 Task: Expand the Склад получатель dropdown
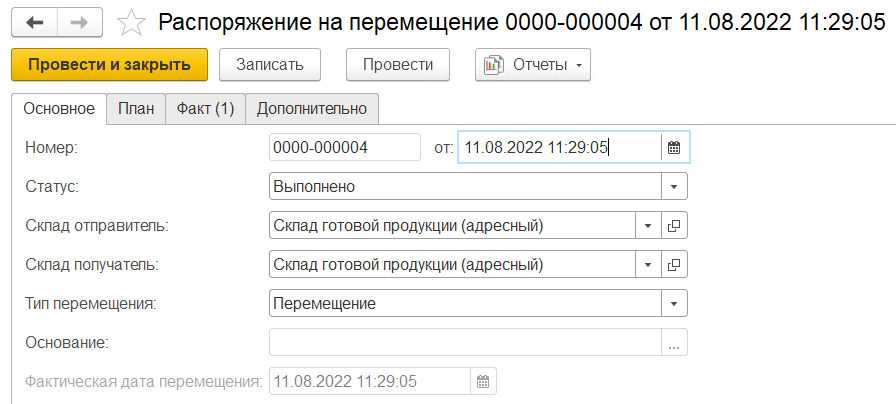coord(648,265)
